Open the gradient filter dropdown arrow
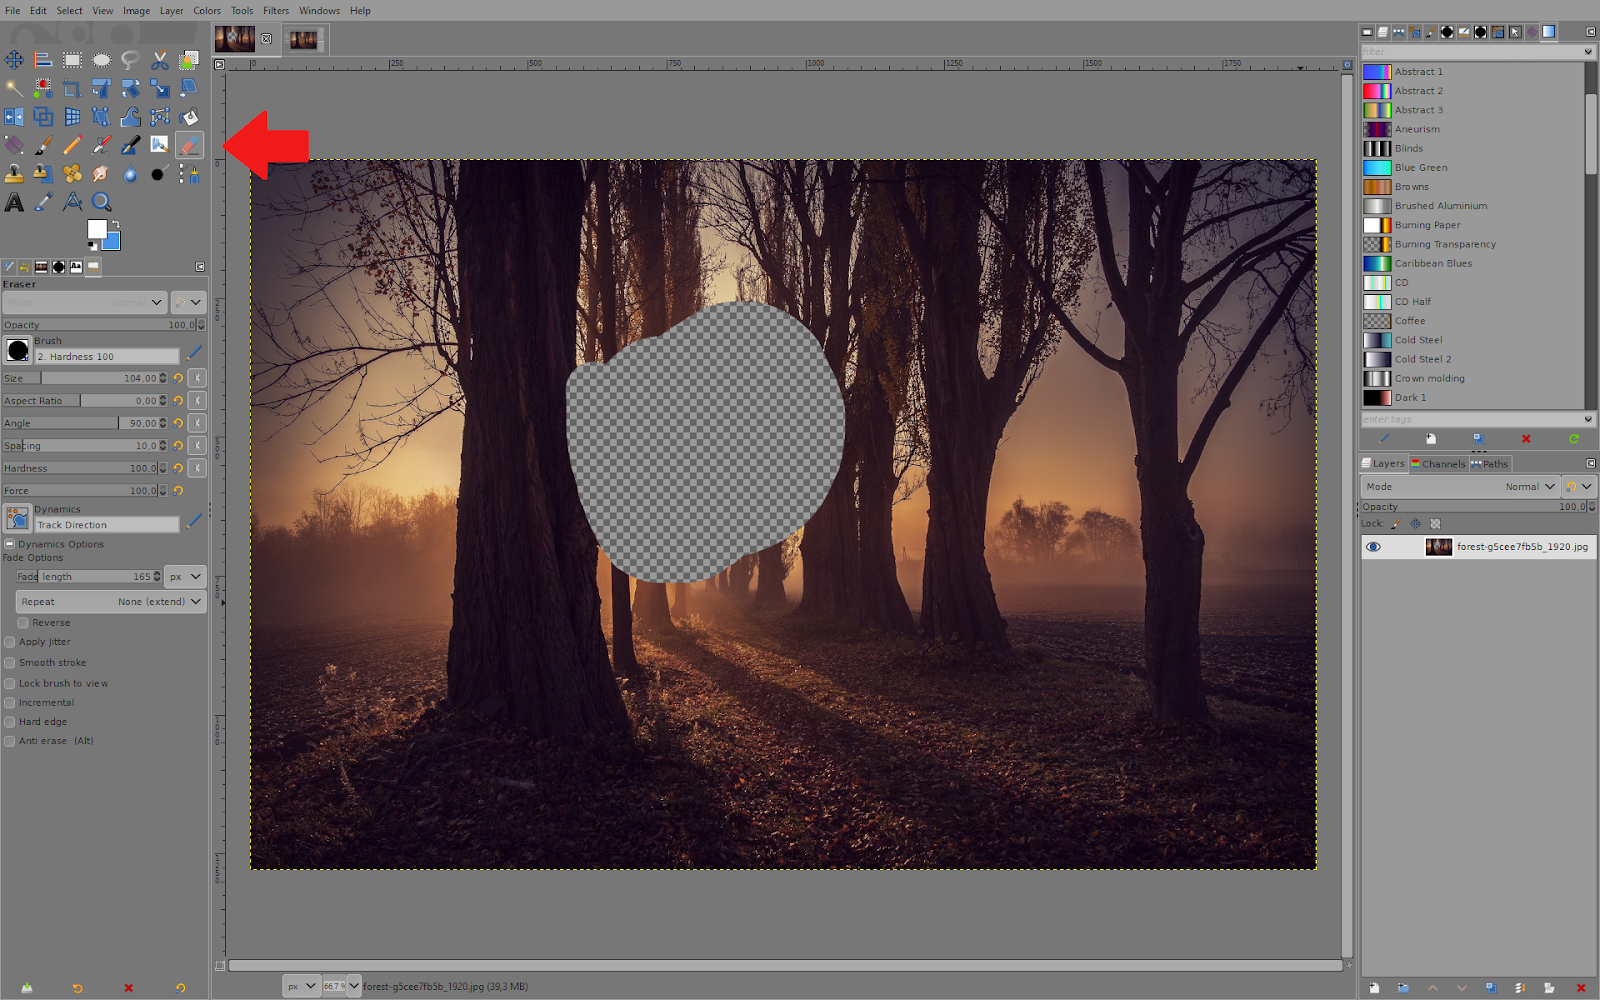 point(1588,52)
